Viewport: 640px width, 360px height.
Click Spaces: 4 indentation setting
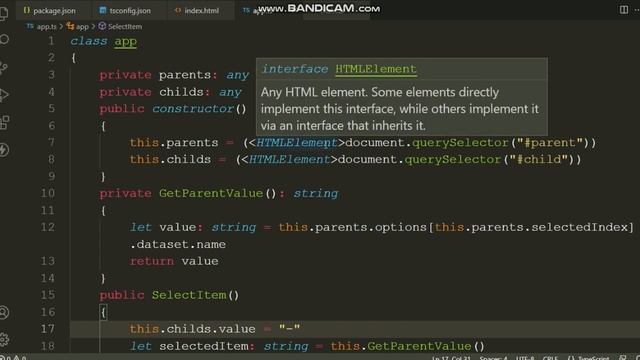point(493,358)
